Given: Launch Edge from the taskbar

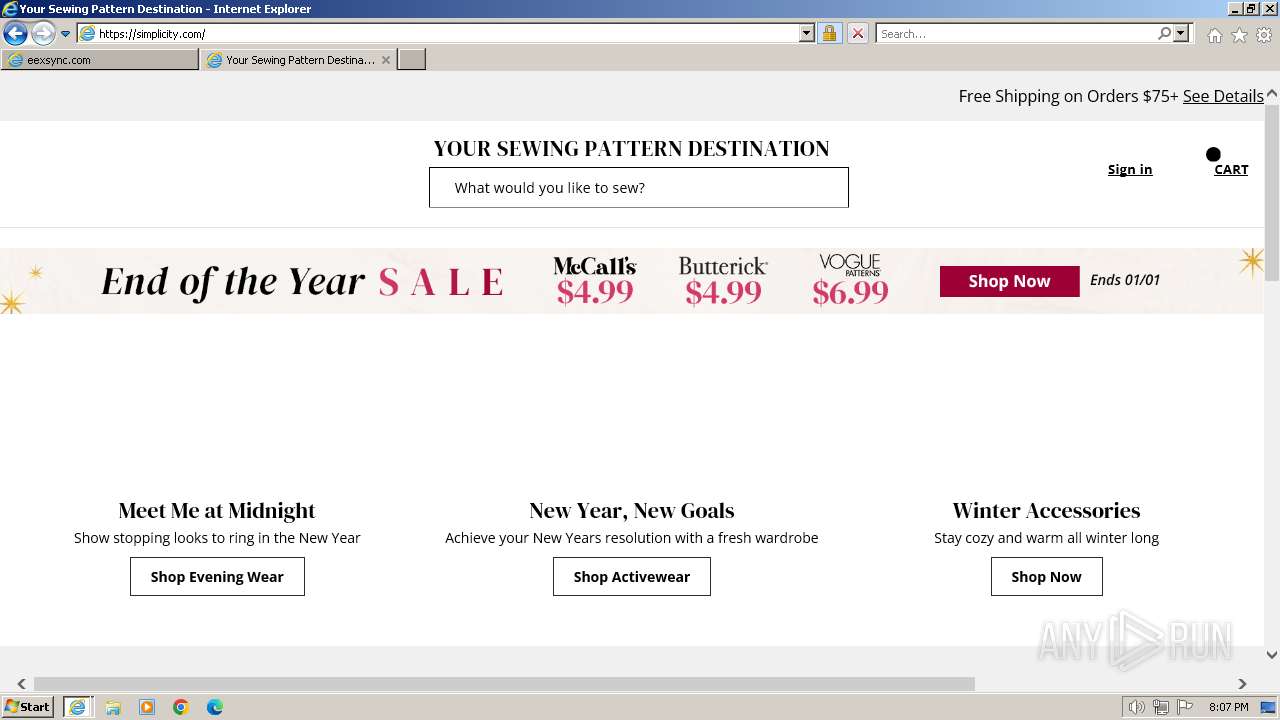Looking at the screenshot, I should [x=215, y=707].
